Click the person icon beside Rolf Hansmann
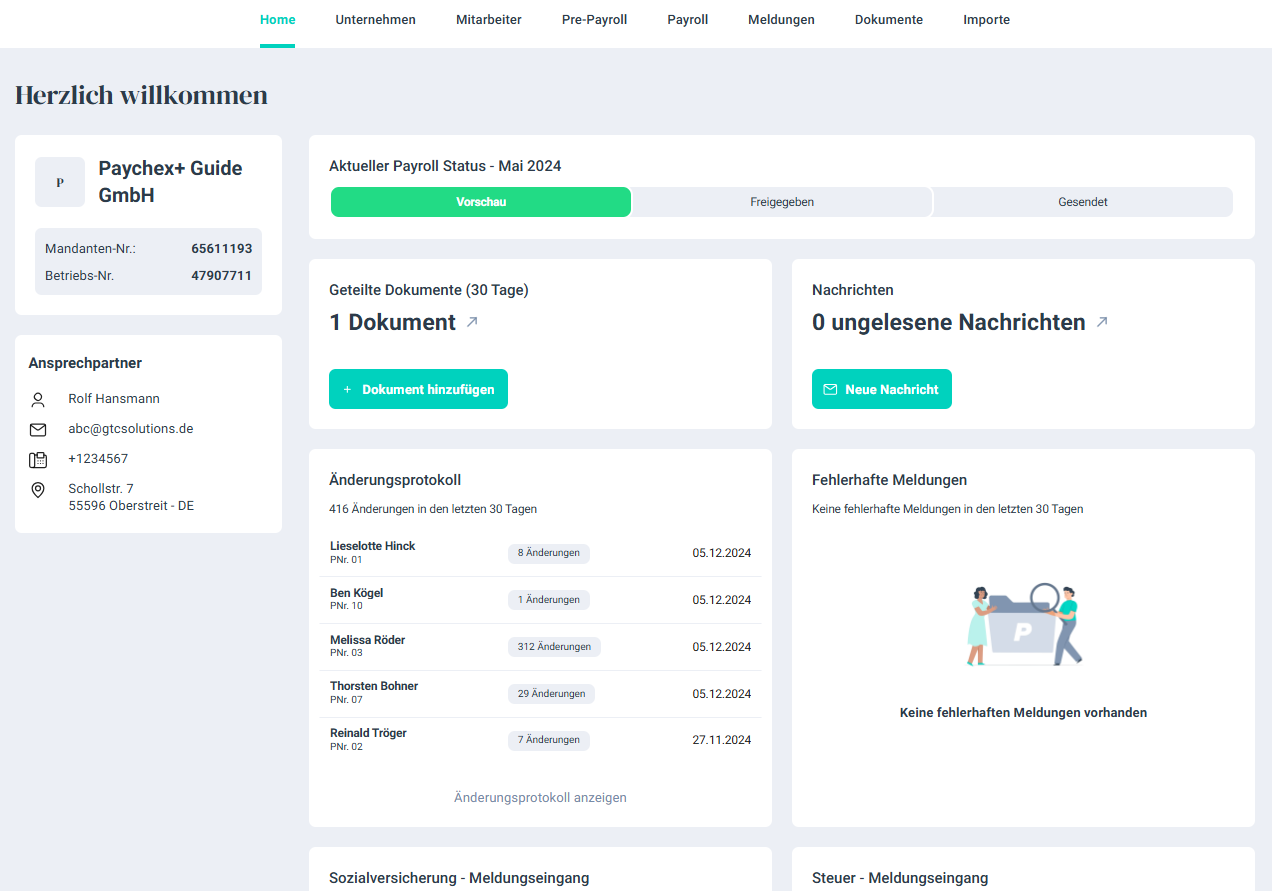 point(38,400)
